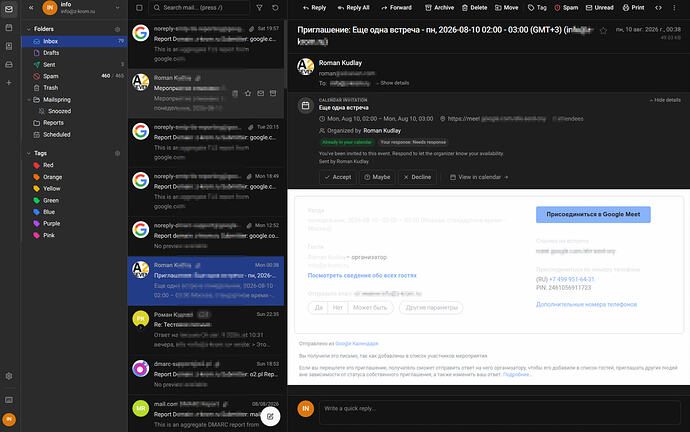690x432 pixels.
Task: Open the Spam folder
Action: tap(74, 76)
